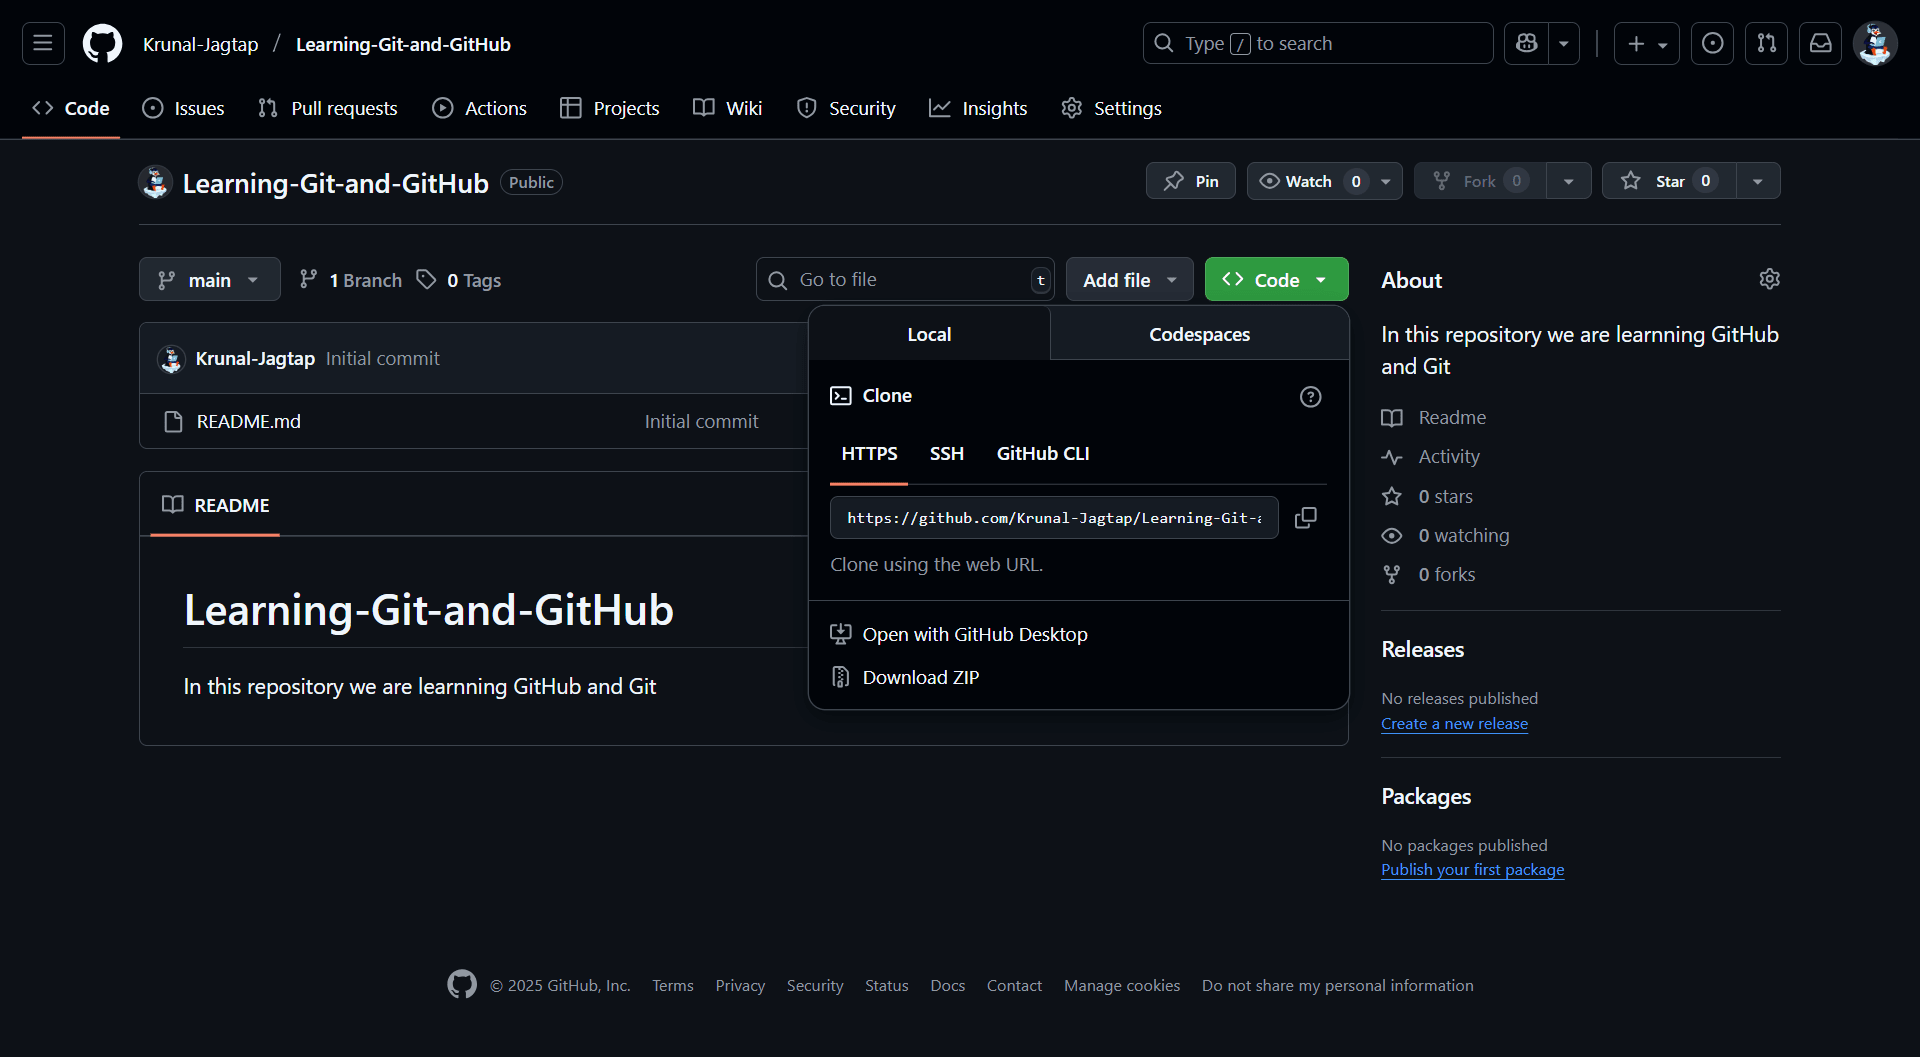Open the Create new plus menu

click(1646, 43)
